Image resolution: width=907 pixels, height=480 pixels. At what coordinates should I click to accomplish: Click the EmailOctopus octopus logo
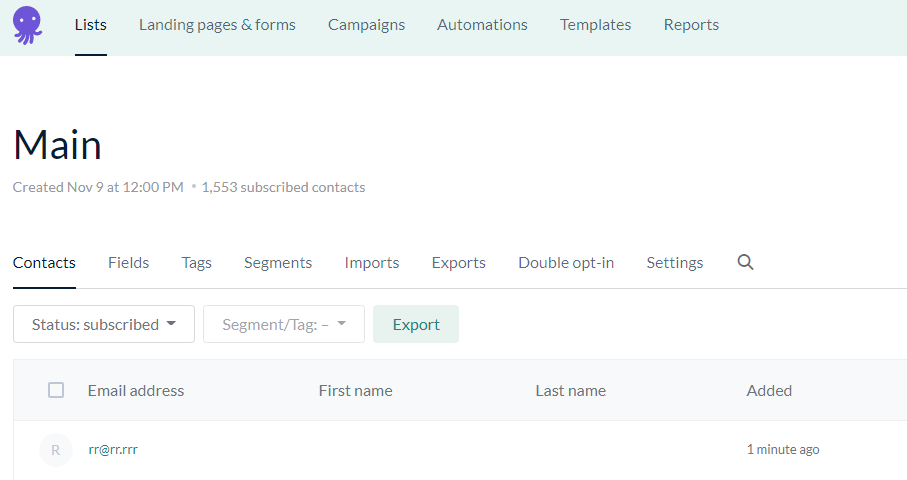click(x=27, y=25)
